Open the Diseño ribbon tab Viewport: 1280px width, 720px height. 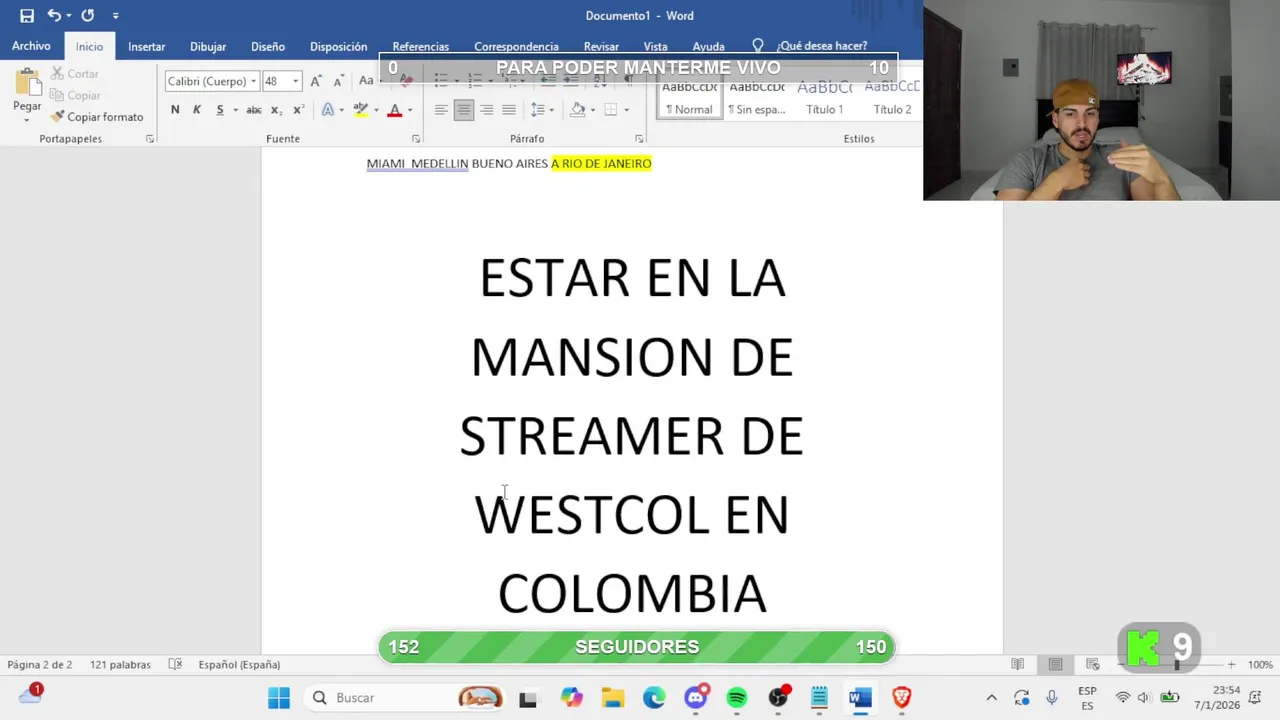click(x=268, y=46)
